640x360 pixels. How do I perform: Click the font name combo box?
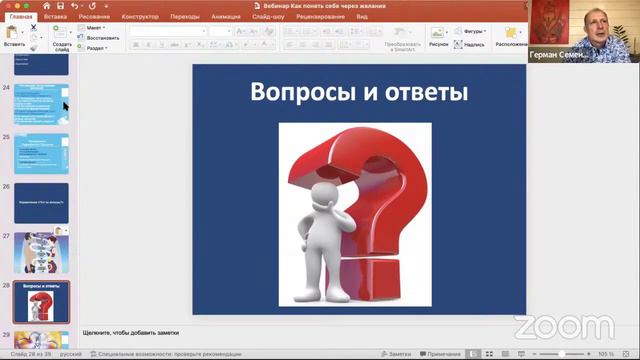tap(168, 31)
